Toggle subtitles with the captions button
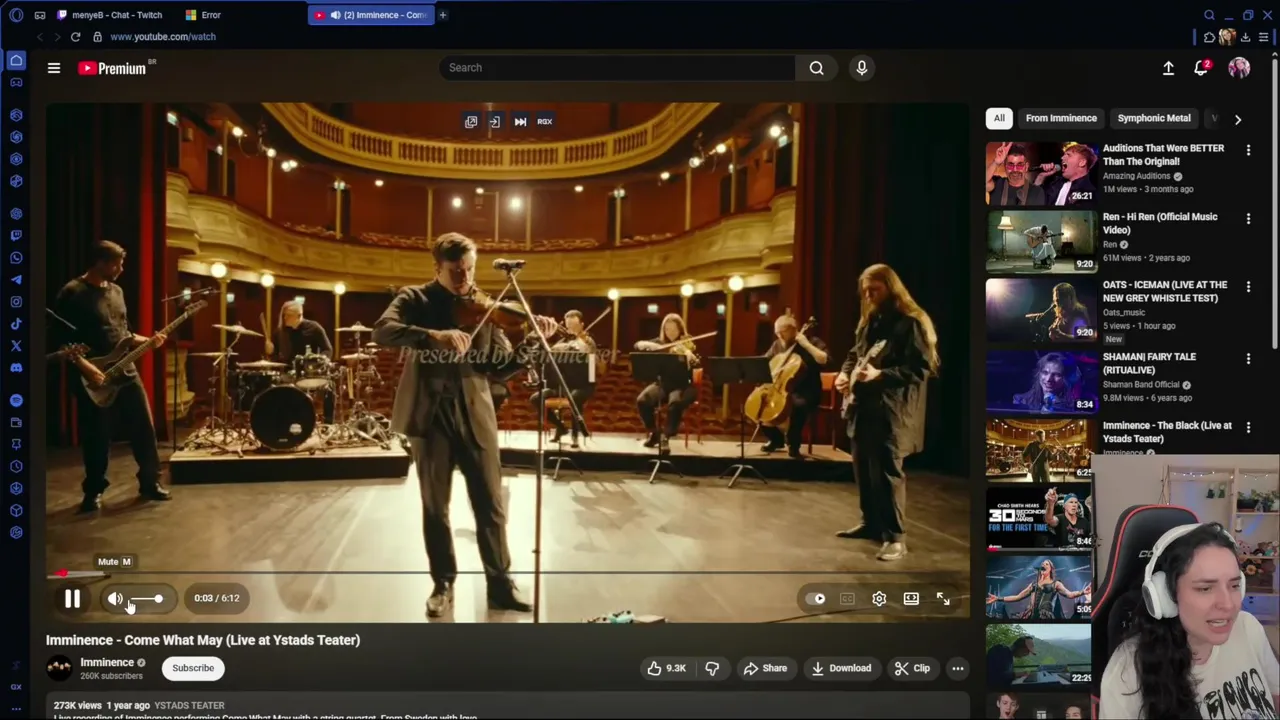Viewport: 1280px width, 720px height. point(847,599)
